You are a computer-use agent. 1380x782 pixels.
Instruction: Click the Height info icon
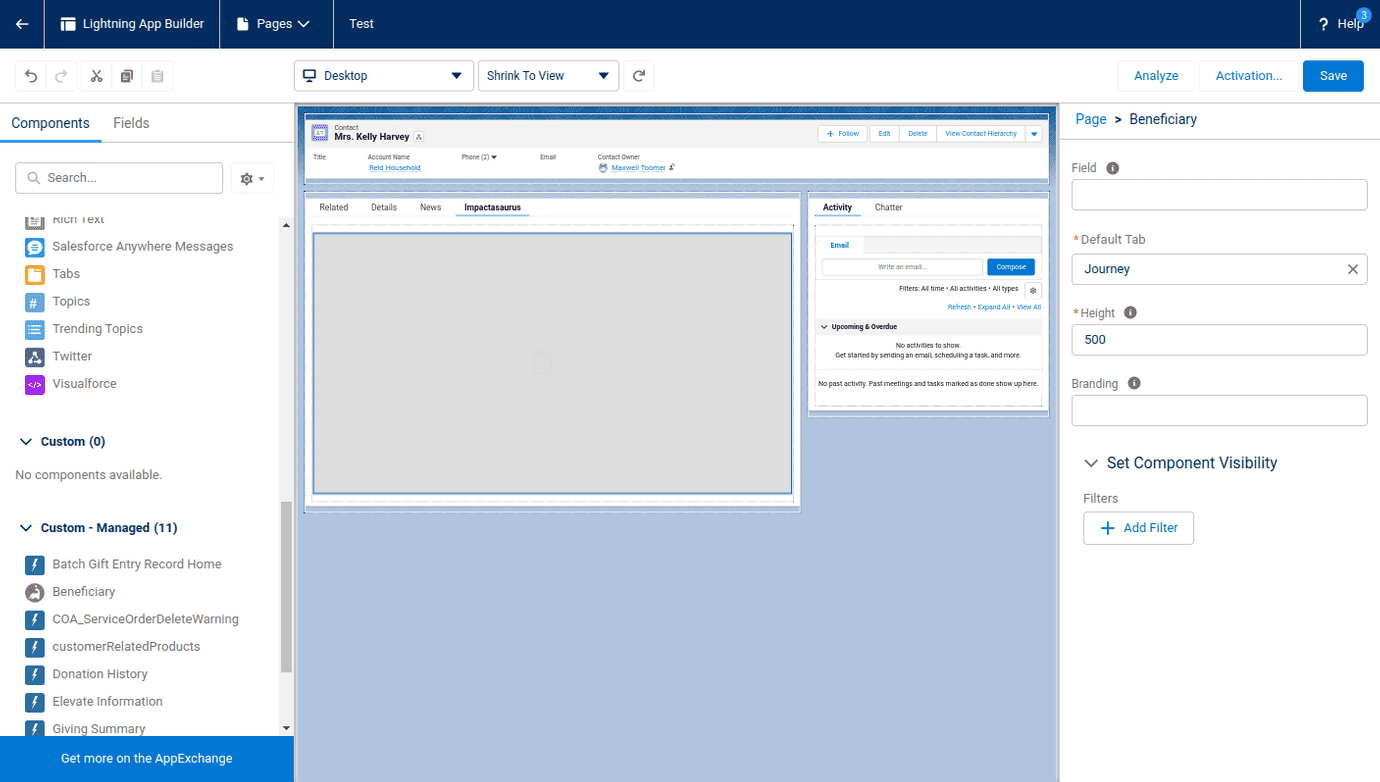[x=1130, y=312]
